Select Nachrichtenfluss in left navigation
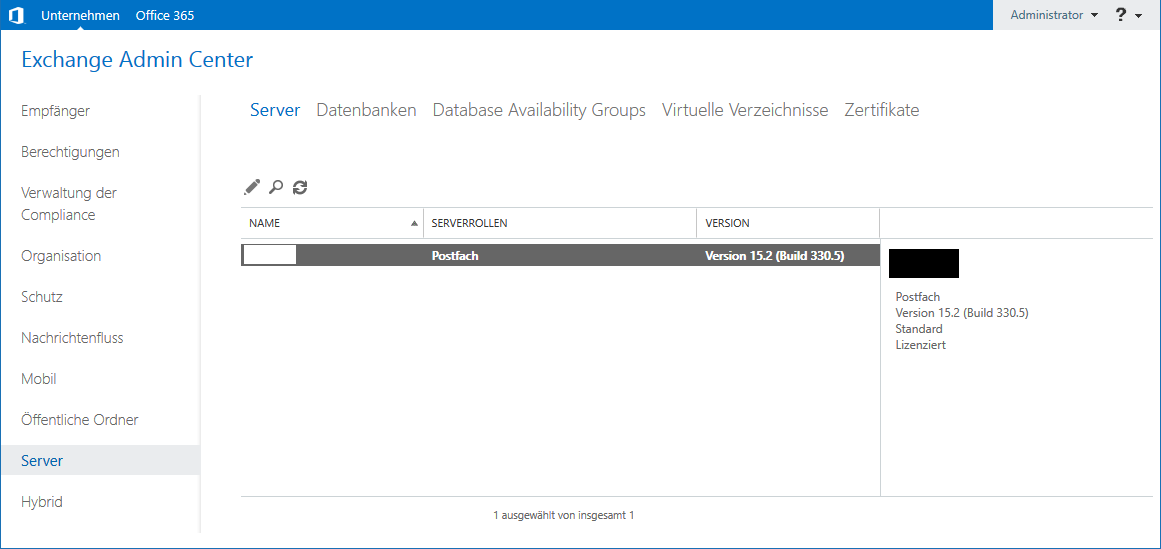Viewport: 1161px width, 549px height. [72, 338]
